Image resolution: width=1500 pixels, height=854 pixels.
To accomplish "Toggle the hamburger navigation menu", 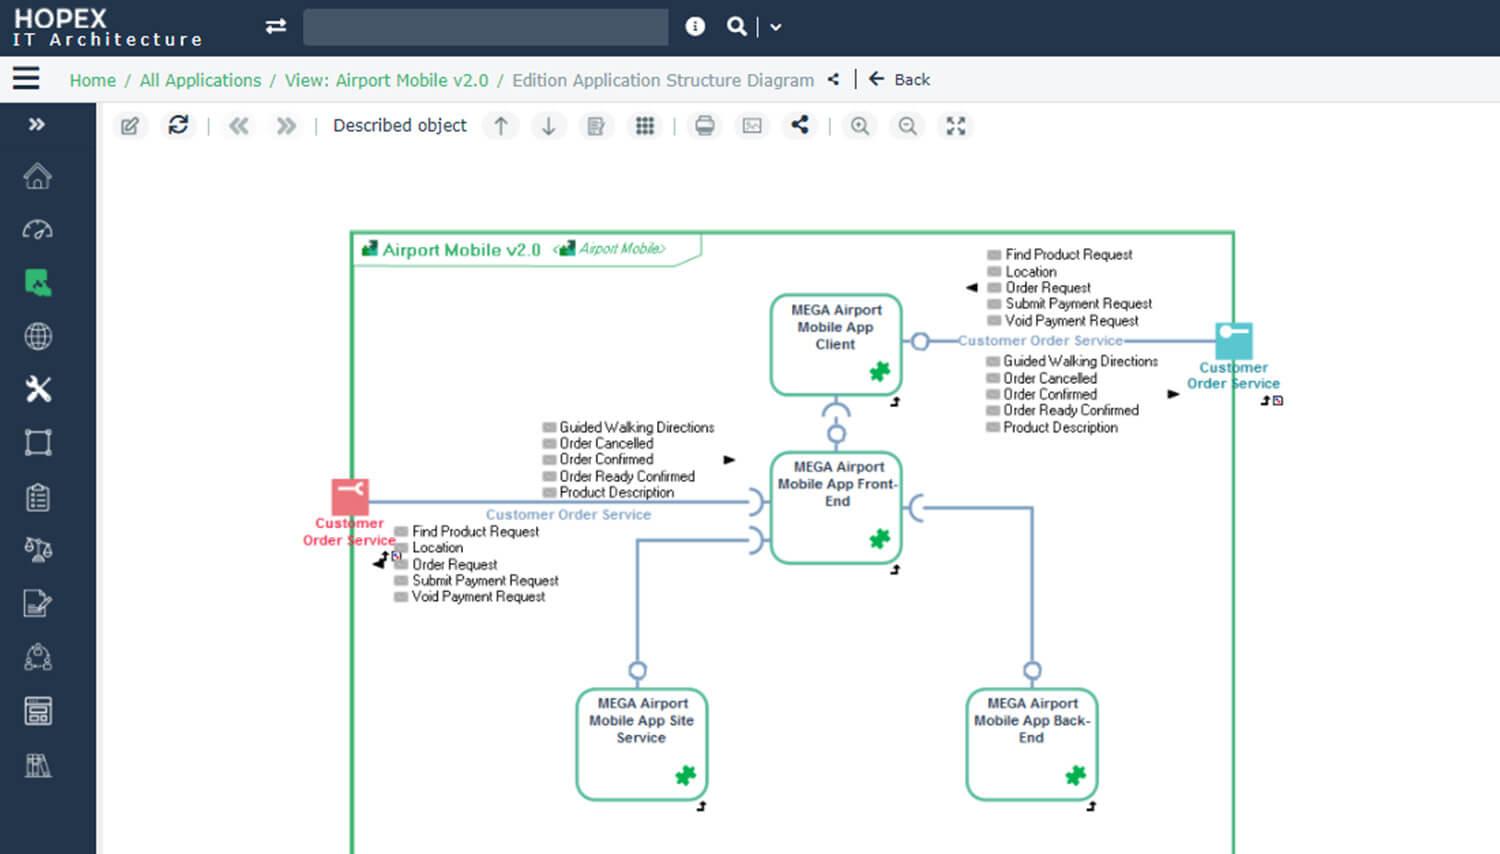I will [x=26, y=78].
